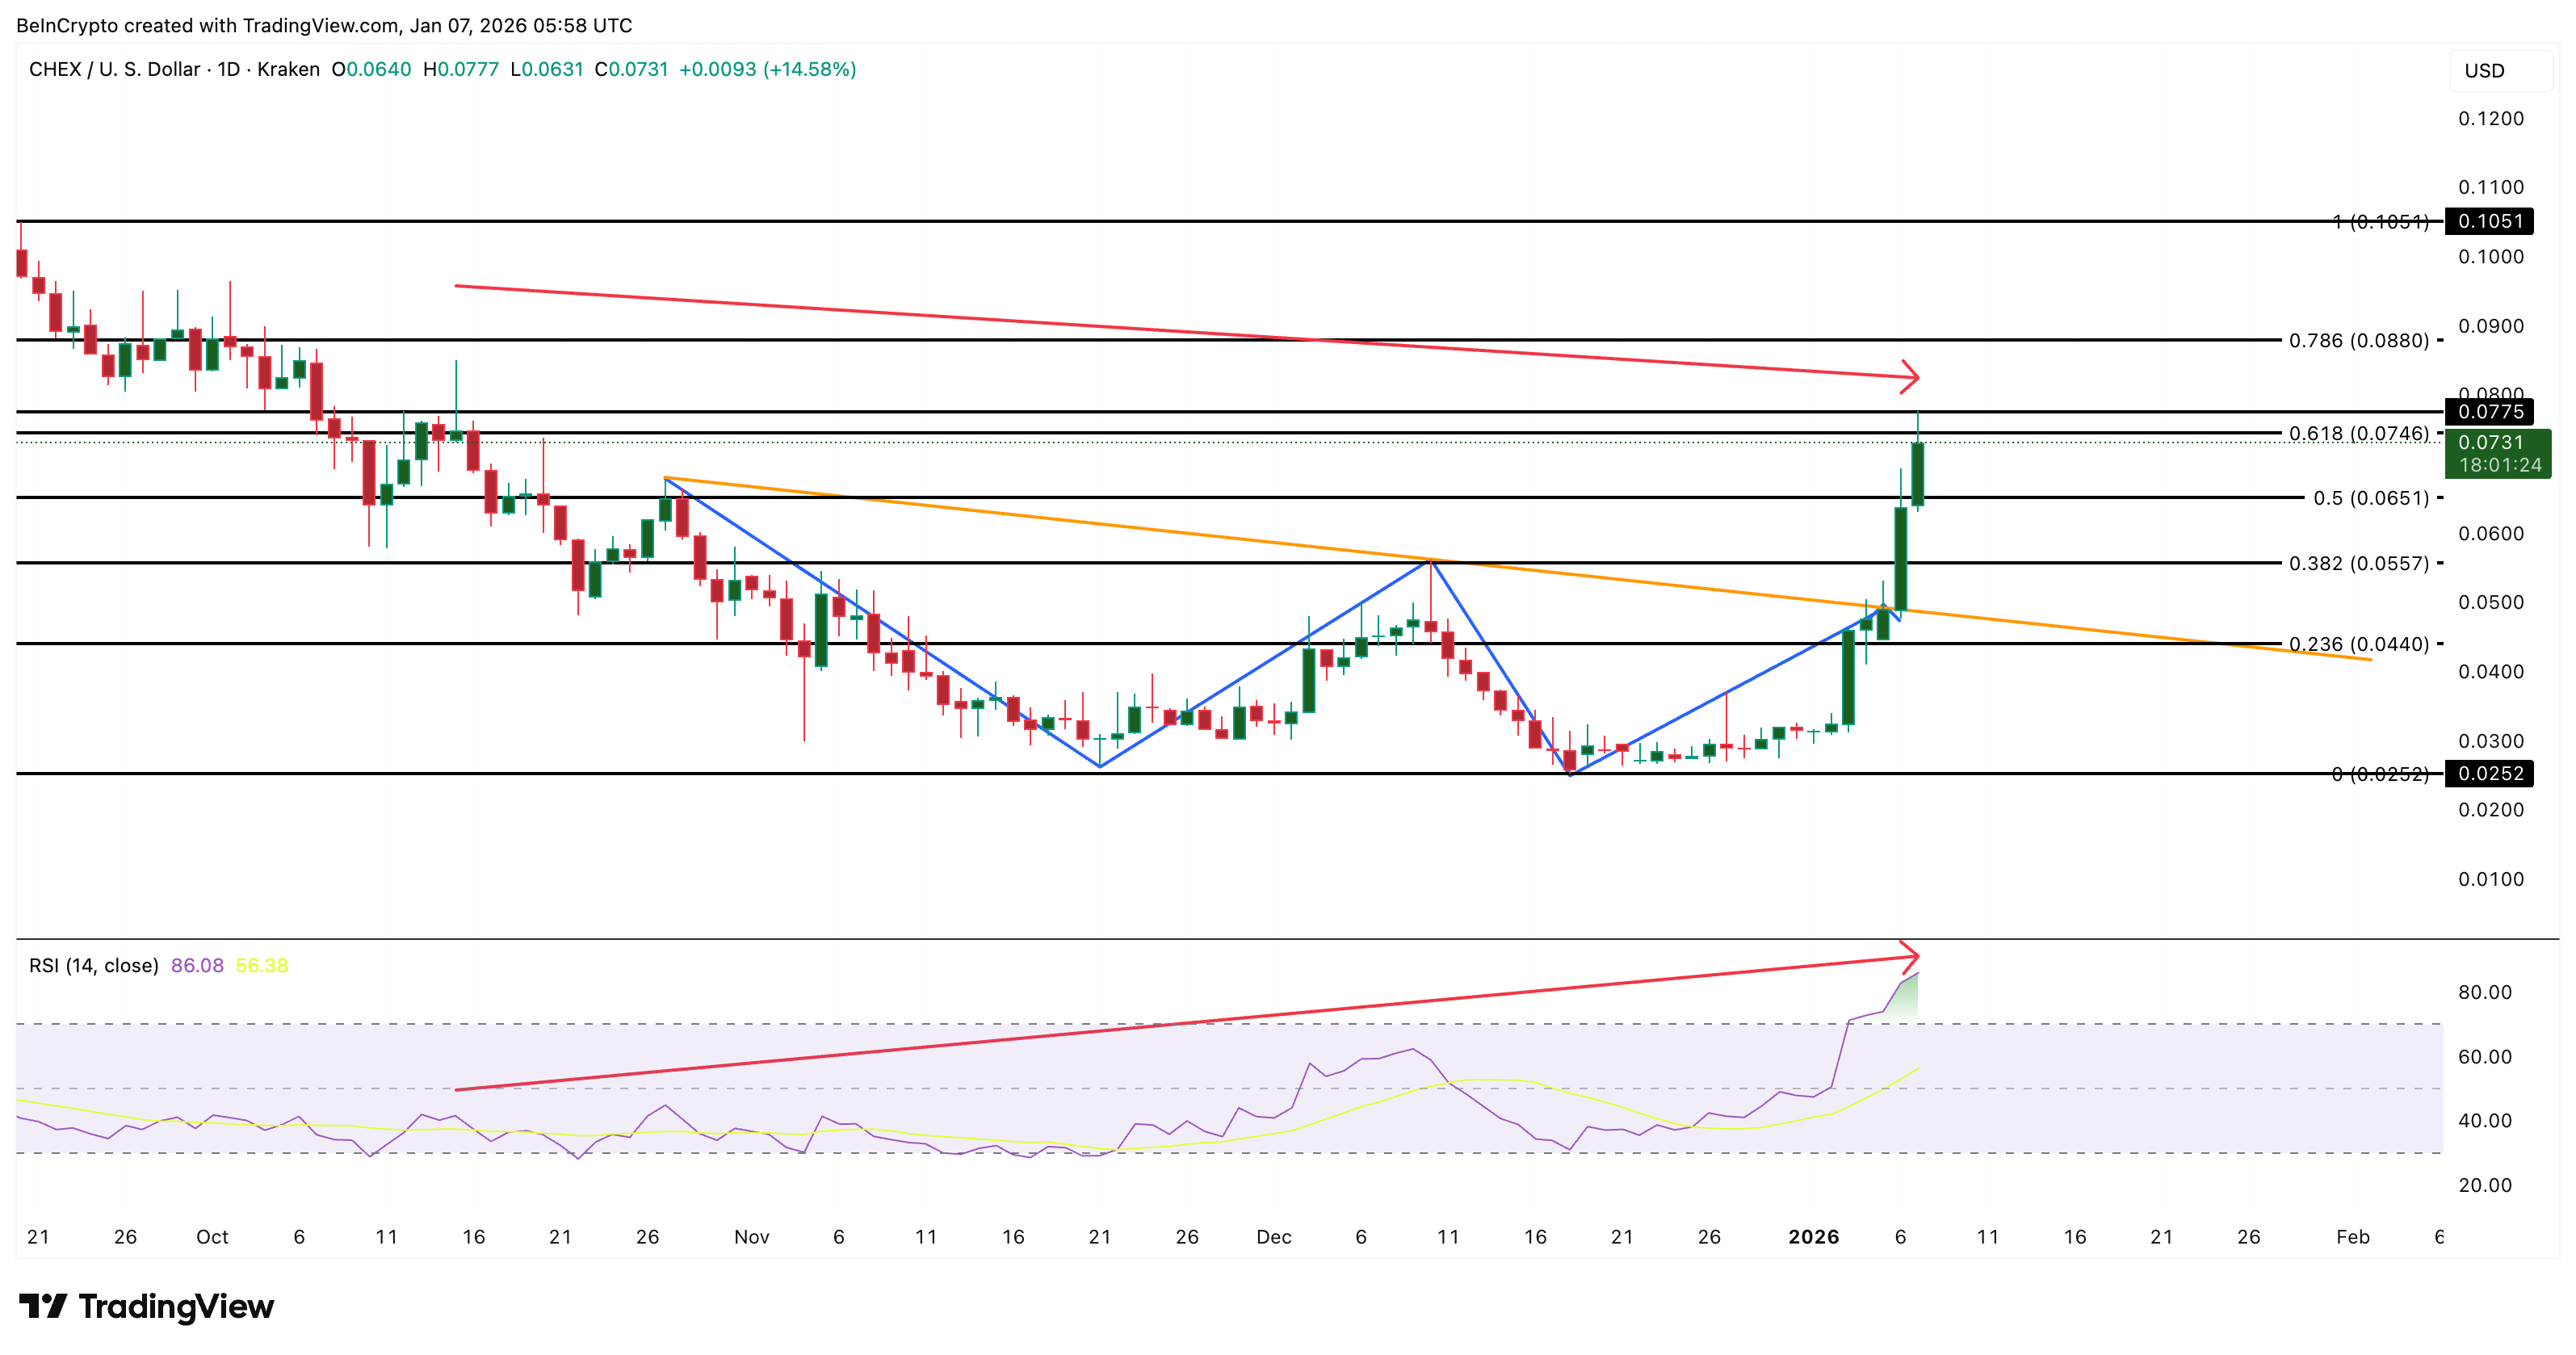The width and height of the screenshot is (2576, 1355).
Task: Click the Kraken exchange label
Action: point(290,70)
